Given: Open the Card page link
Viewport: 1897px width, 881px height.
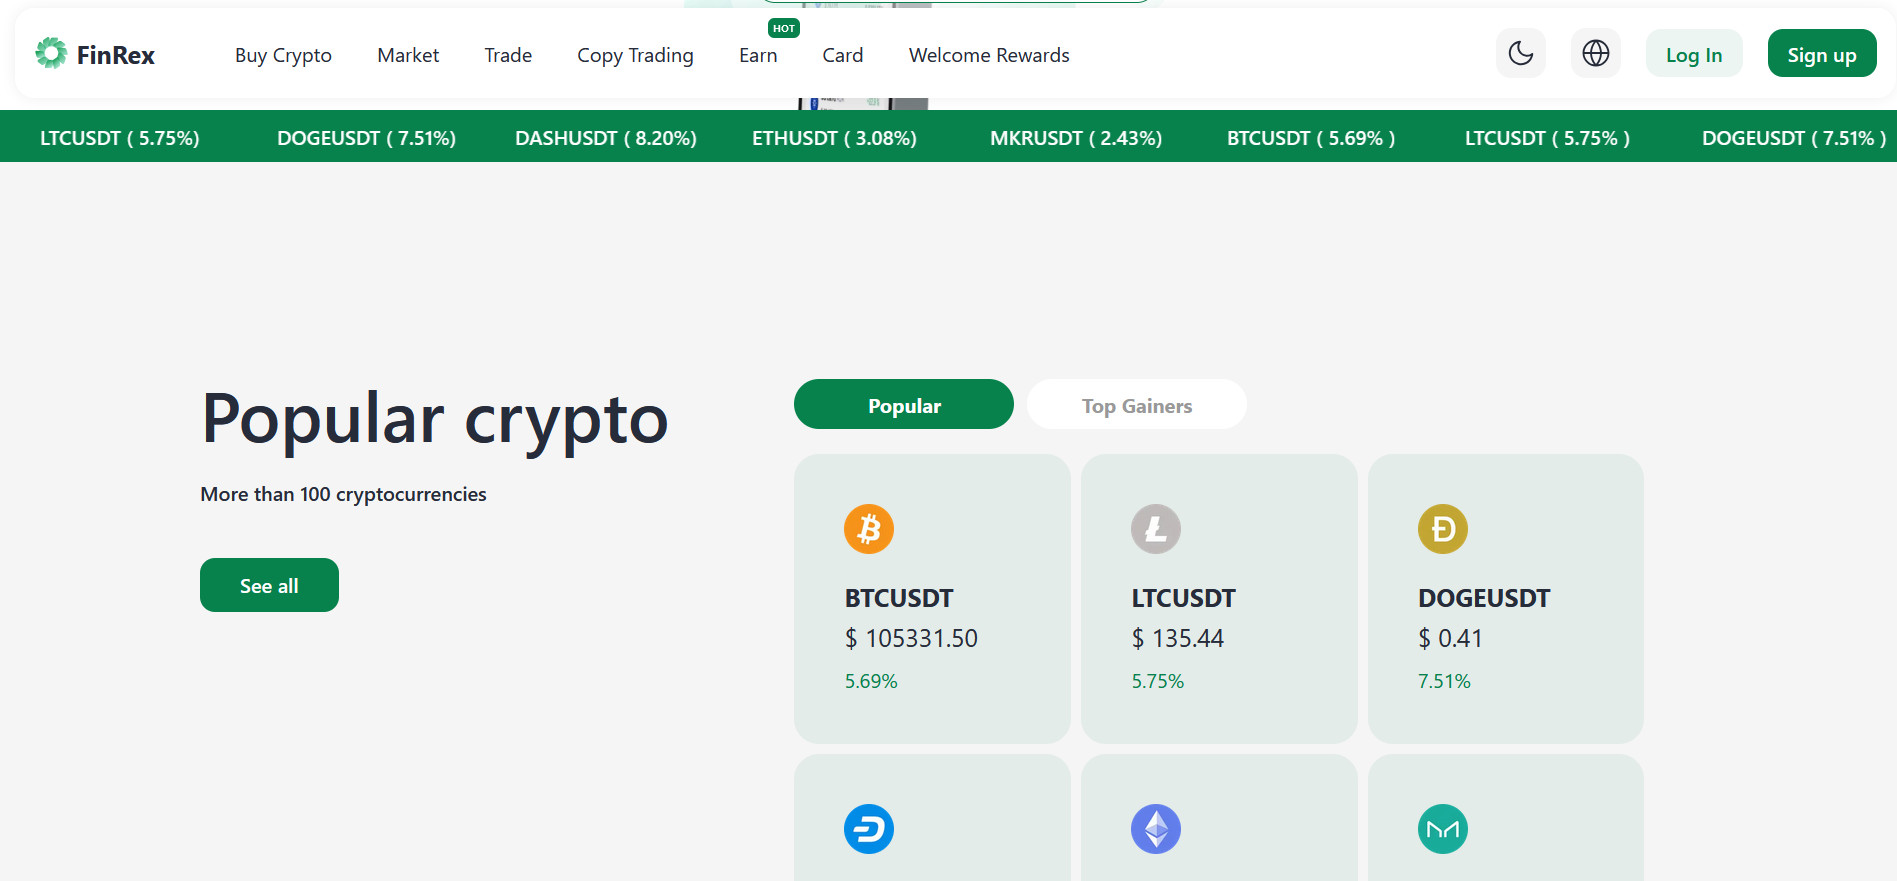Looking at the screenshot, I should point(843,55).
